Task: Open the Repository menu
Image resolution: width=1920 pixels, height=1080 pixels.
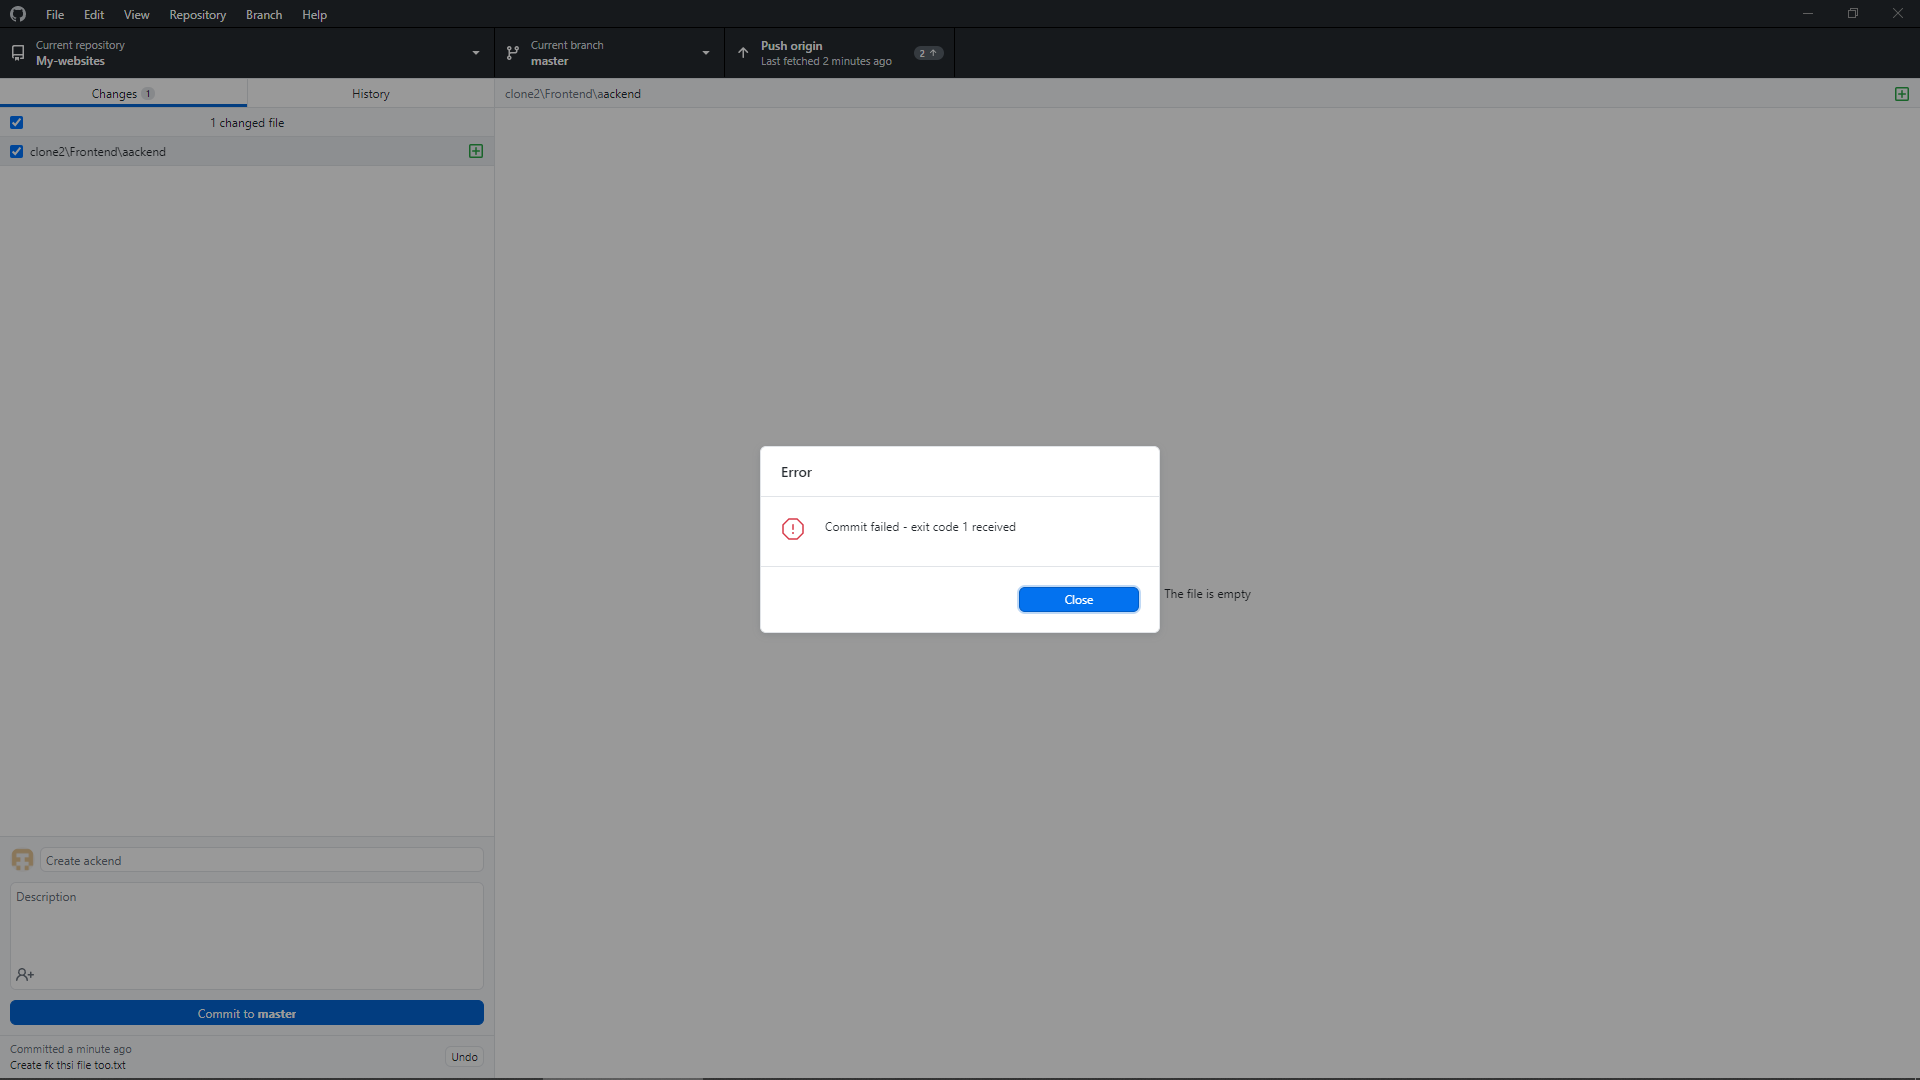Action: [197, 14]
